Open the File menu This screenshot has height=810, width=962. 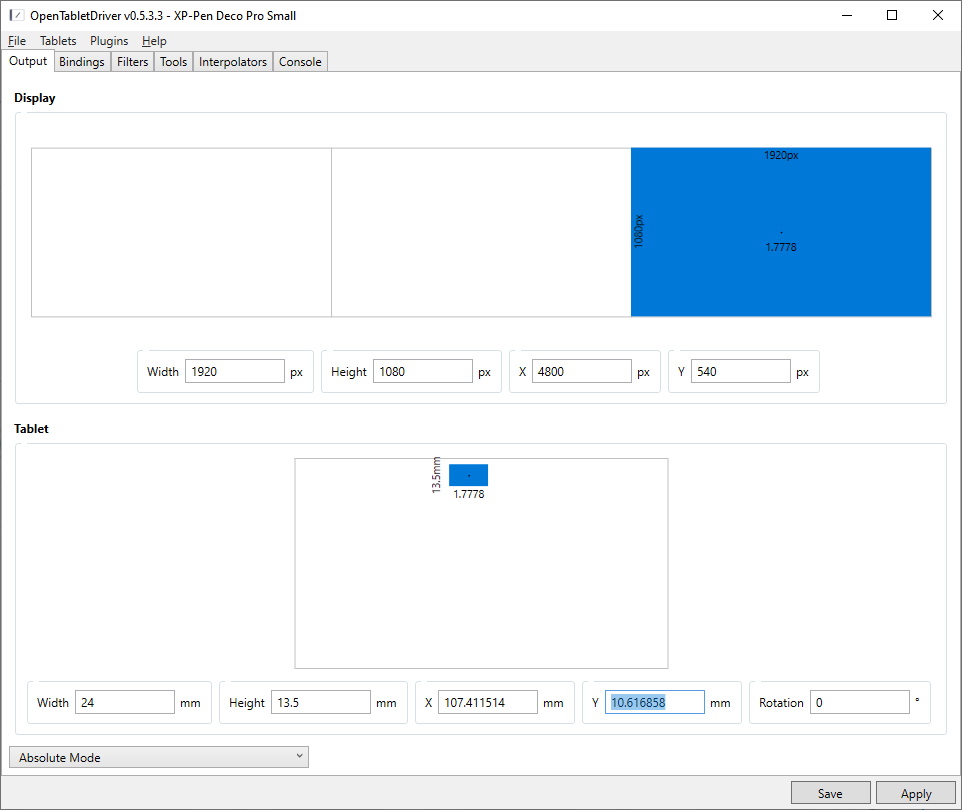17,41
